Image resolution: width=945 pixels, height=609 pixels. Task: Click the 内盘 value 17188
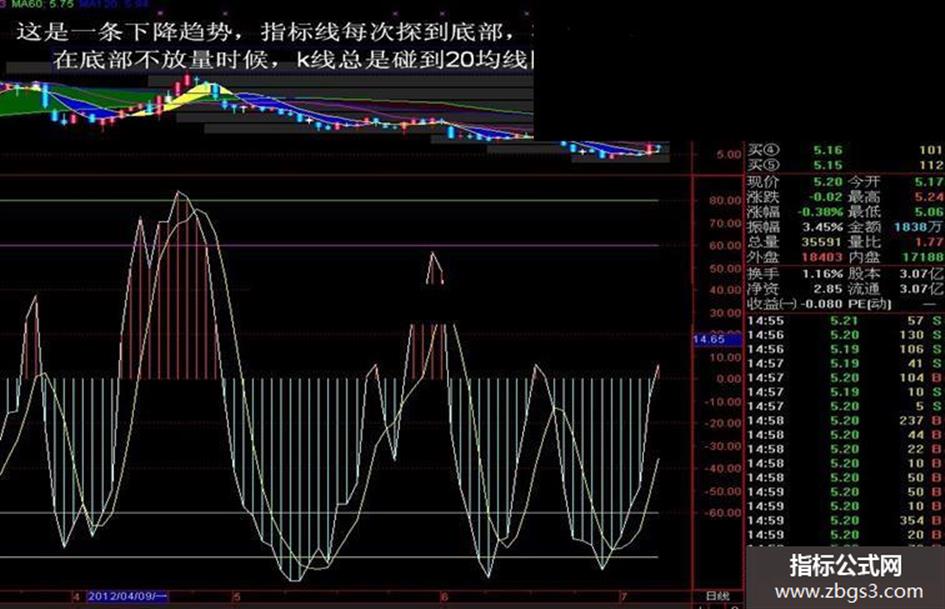tap(923, 257)
